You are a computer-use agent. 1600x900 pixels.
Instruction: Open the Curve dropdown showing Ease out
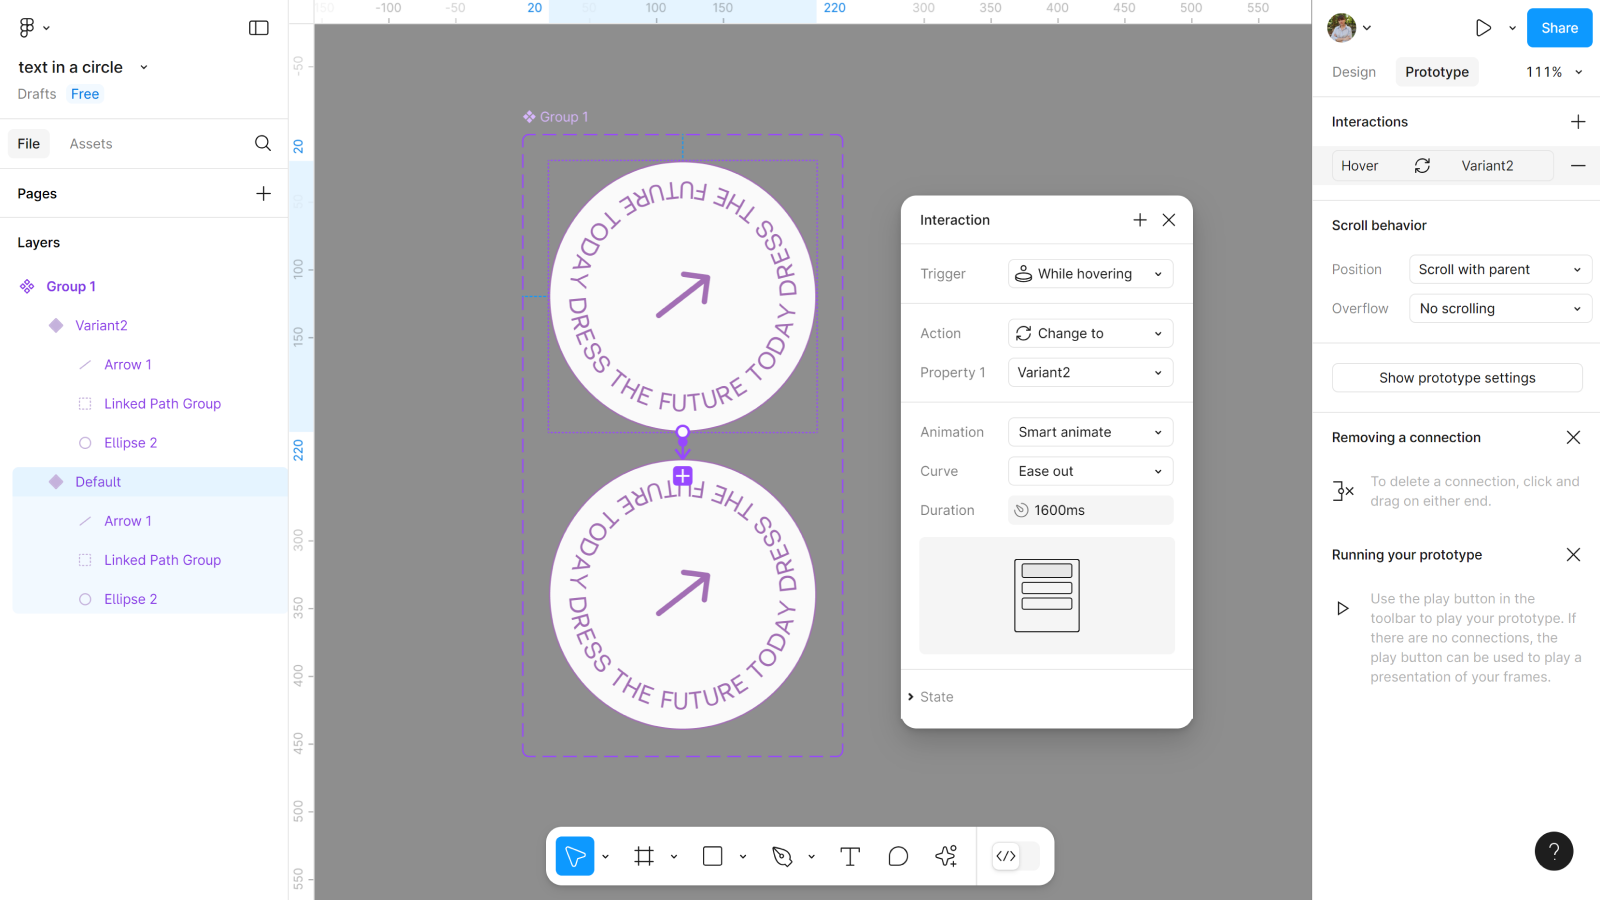[x=1090, y=471]
